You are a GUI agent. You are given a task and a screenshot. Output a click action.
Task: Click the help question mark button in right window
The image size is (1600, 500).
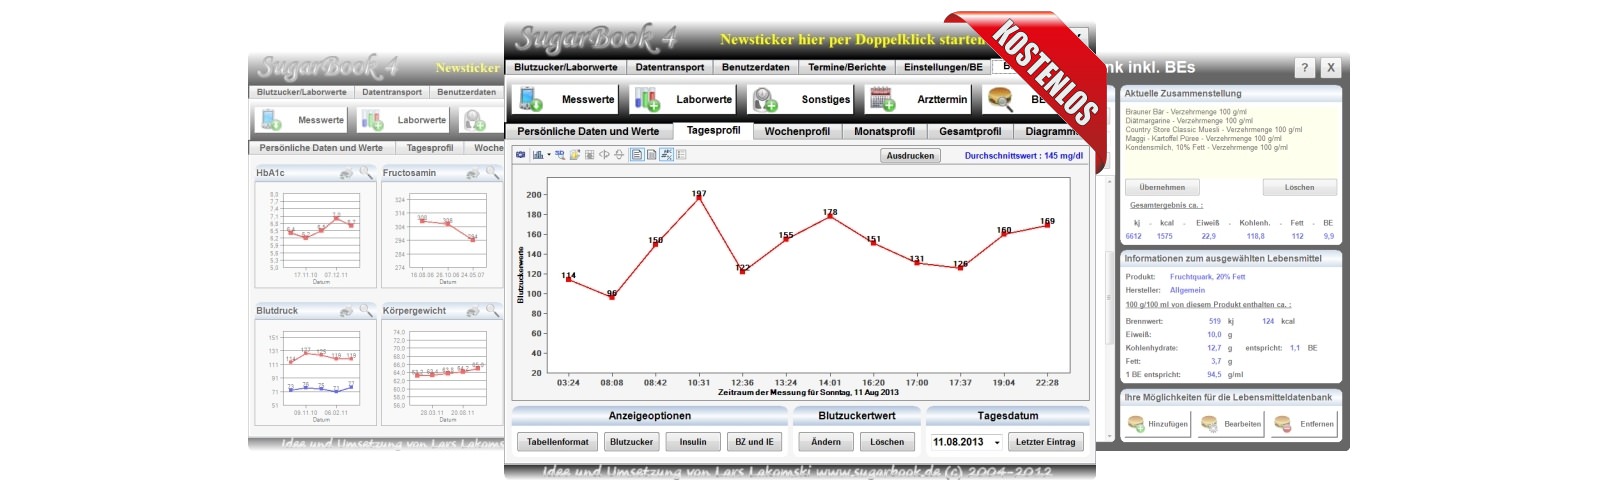[x=1304, y=68]
